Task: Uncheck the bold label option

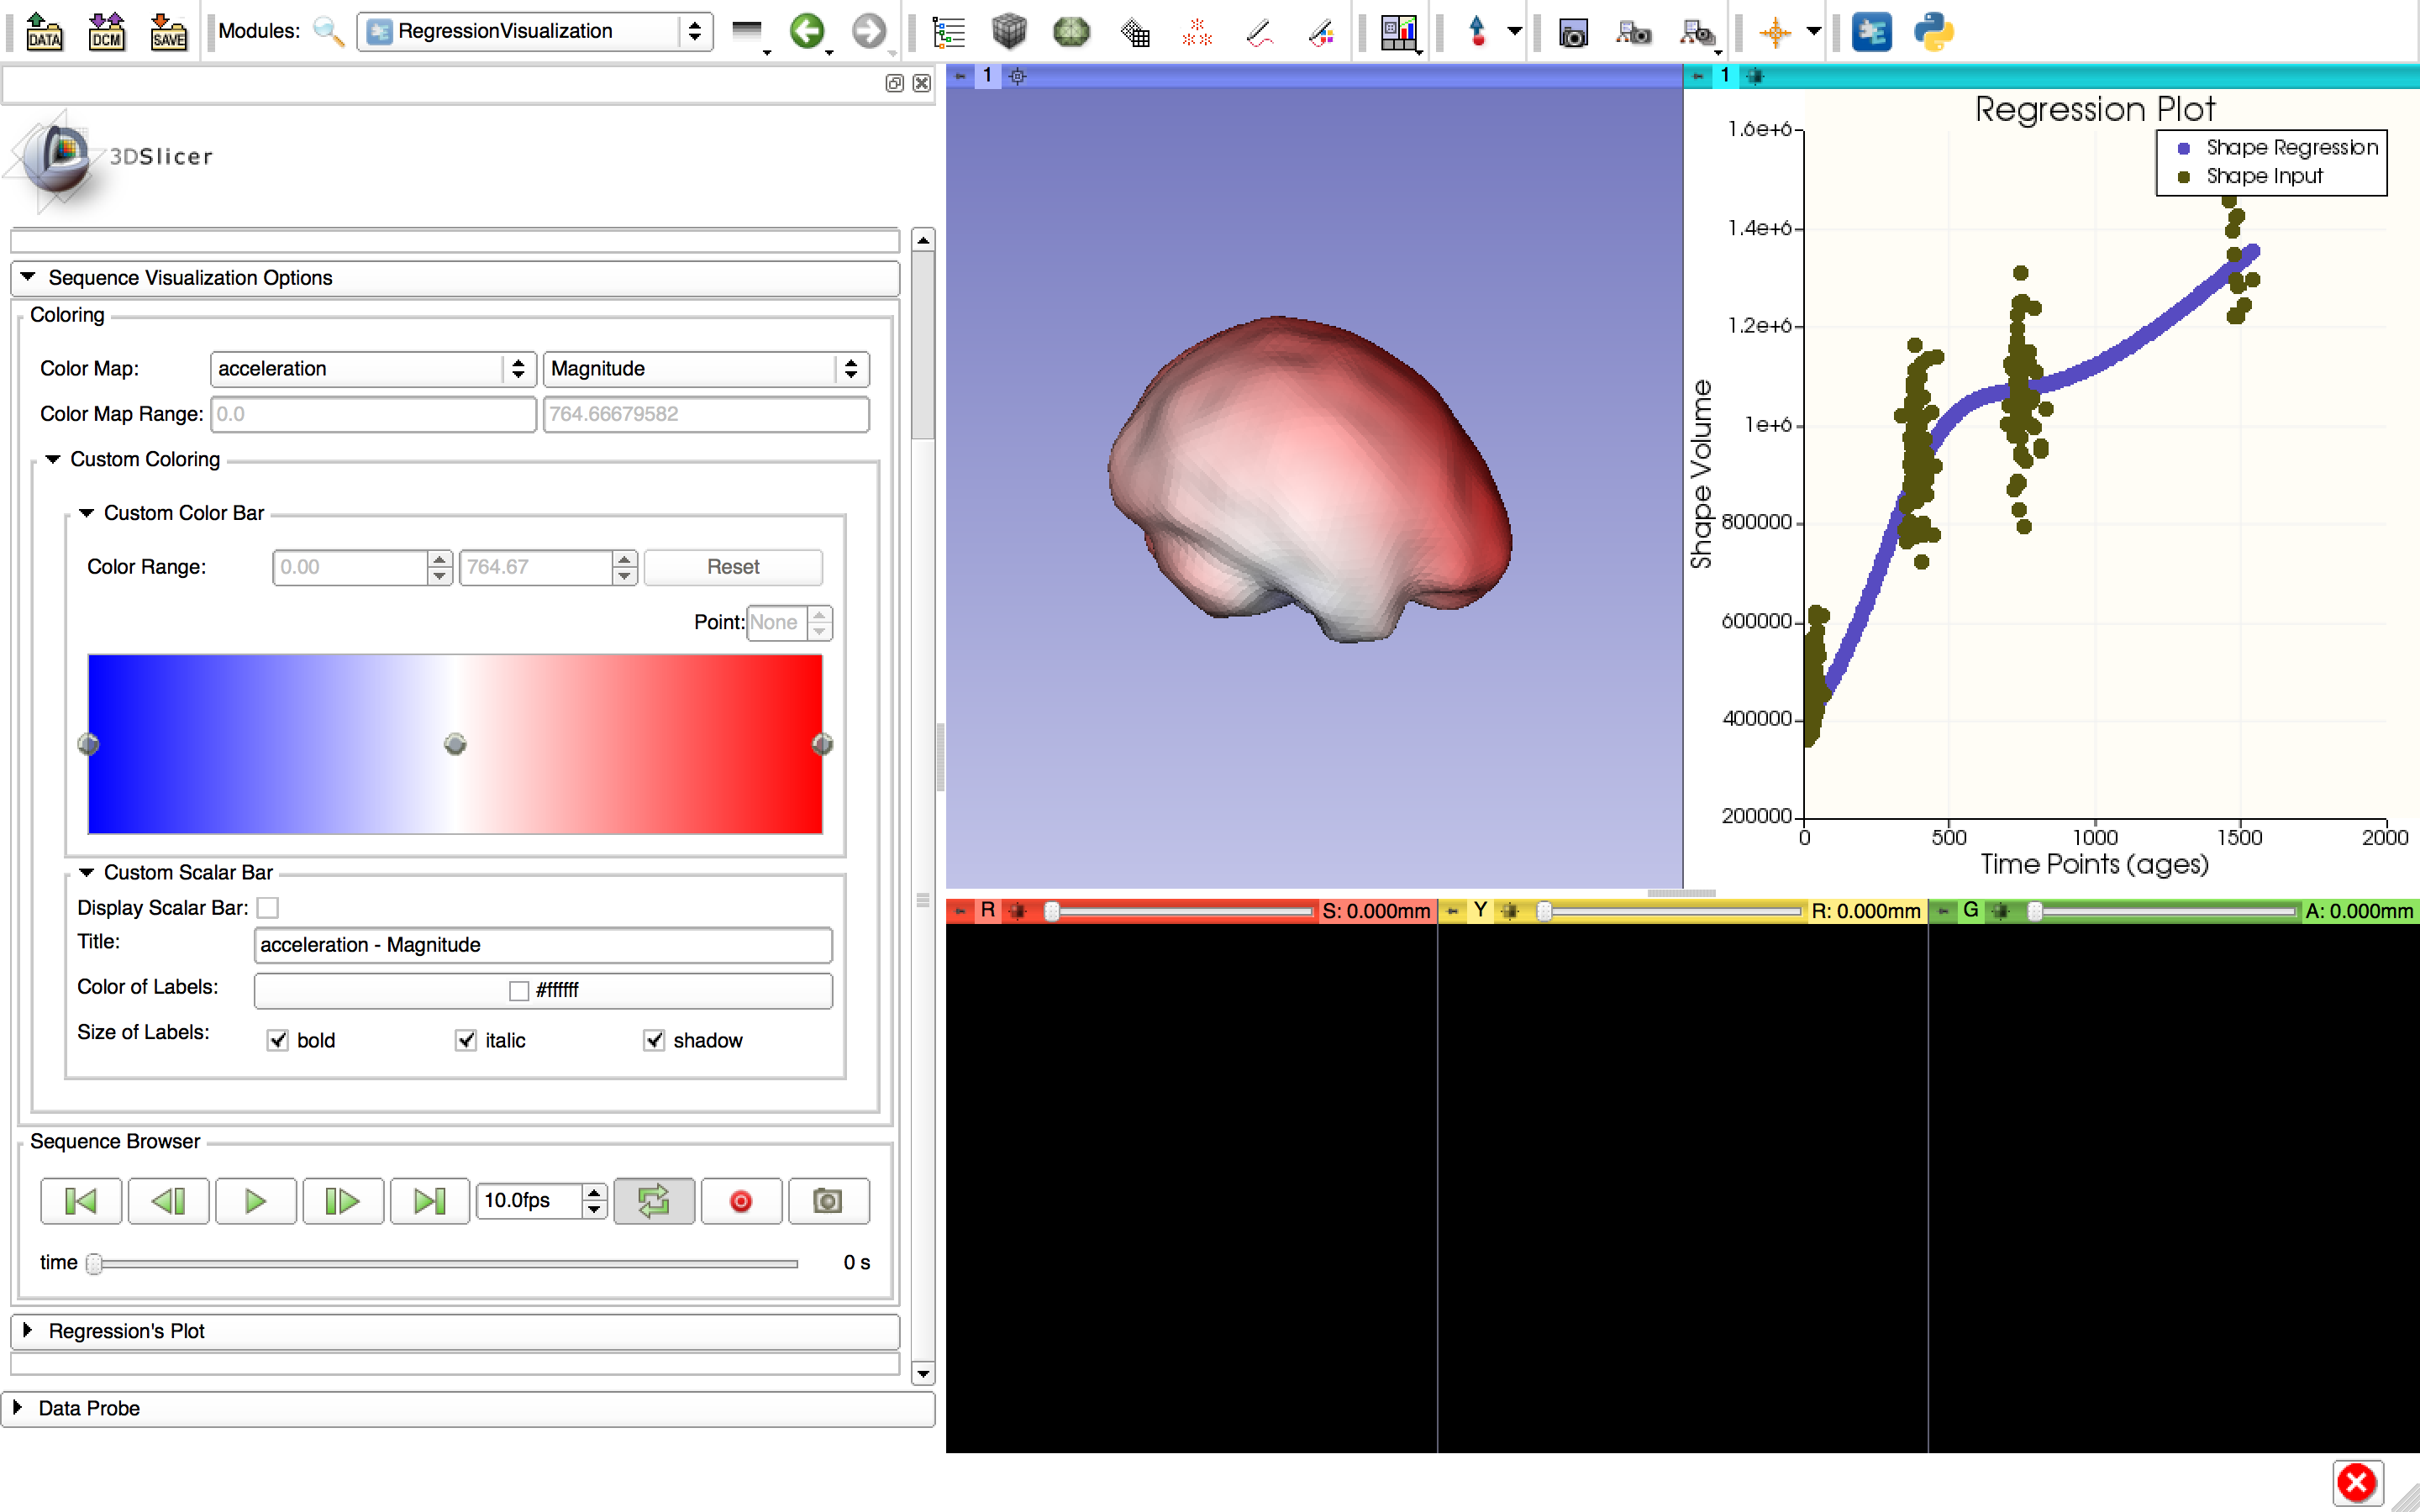Action: (x=278, y=1040)
